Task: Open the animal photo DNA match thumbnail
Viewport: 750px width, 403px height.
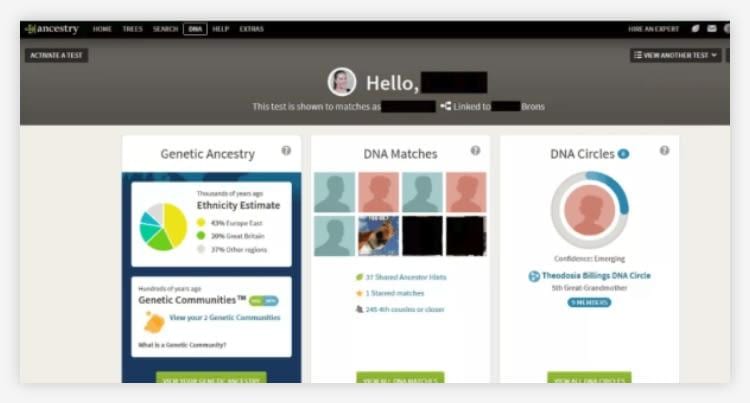Action: 378,236
